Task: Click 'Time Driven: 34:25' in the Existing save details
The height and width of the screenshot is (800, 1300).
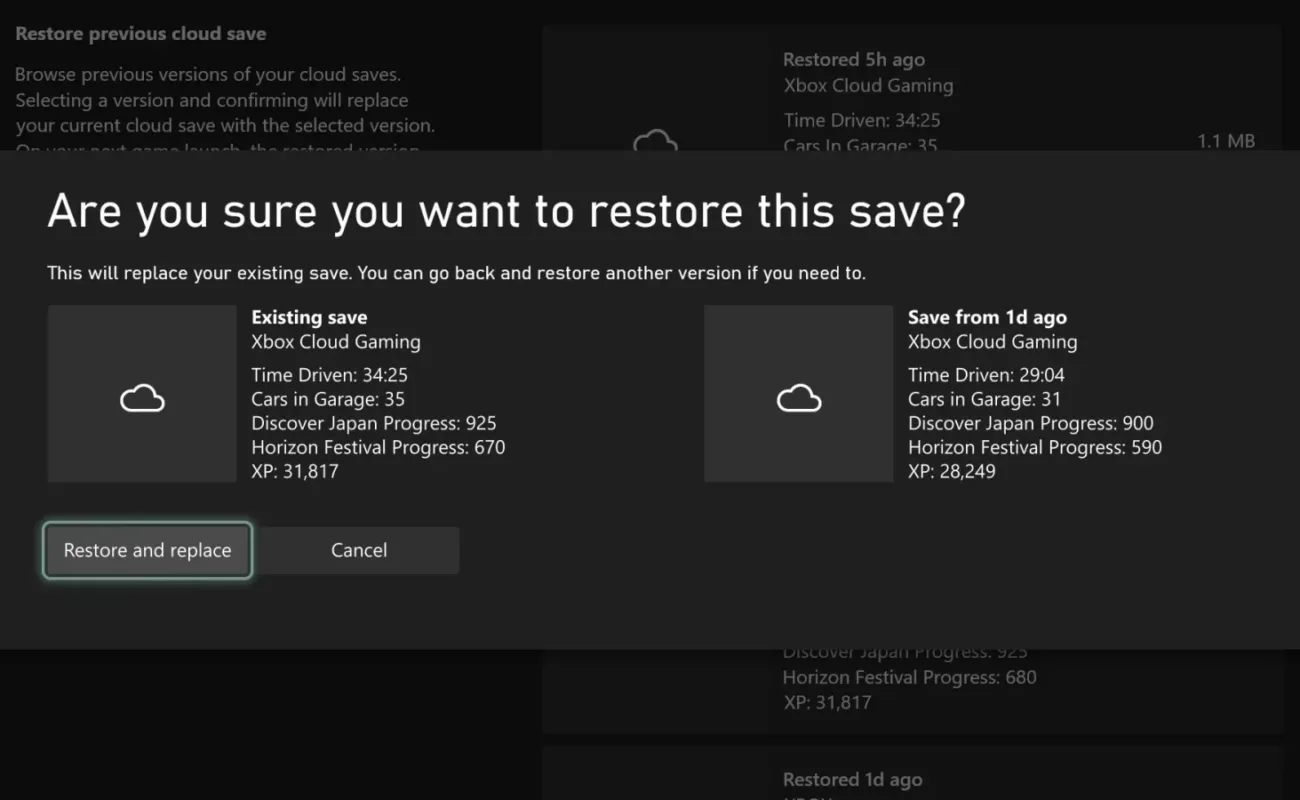Action: coord(330,375)
